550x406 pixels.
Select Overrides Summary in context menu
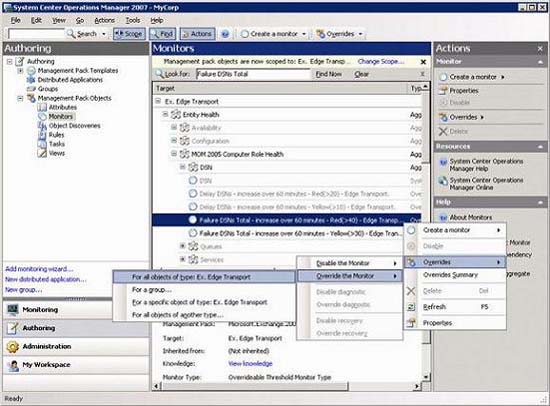tap(455, 275)
